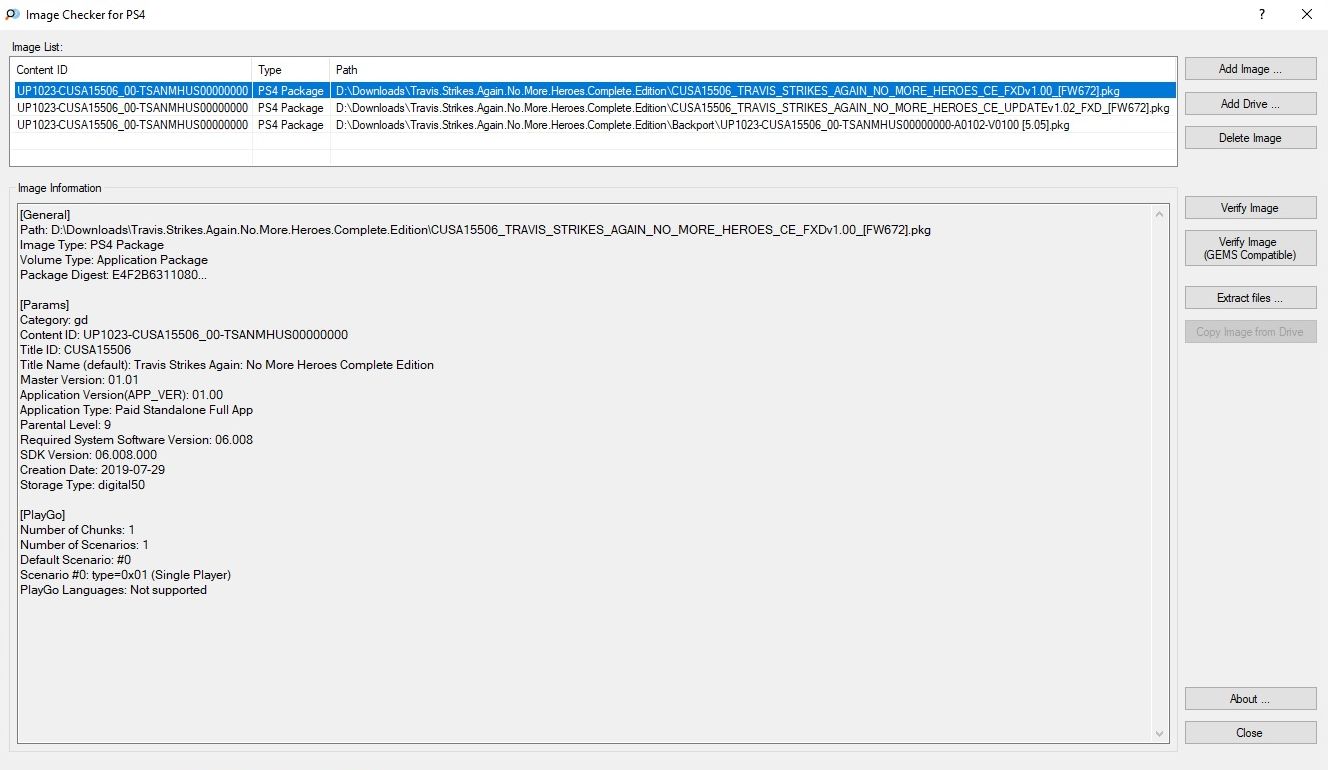Click the Application Version(APP_VER) line
This screenshot has height=770, width=1328.
coord(121,395)
